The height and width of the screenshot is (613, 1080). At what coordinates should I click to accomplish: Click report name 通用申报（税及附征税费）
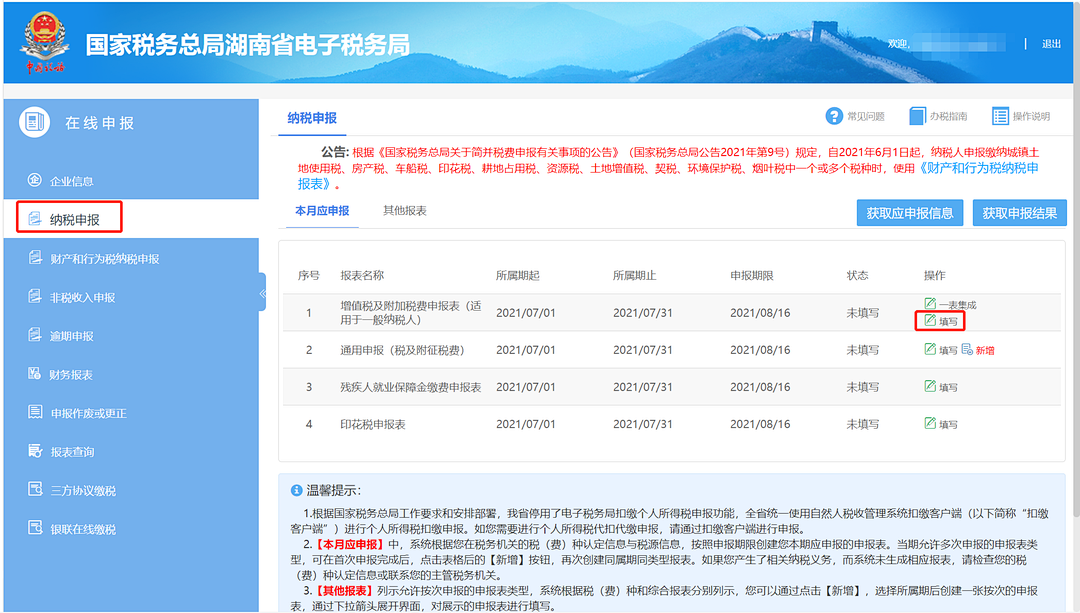402,350
